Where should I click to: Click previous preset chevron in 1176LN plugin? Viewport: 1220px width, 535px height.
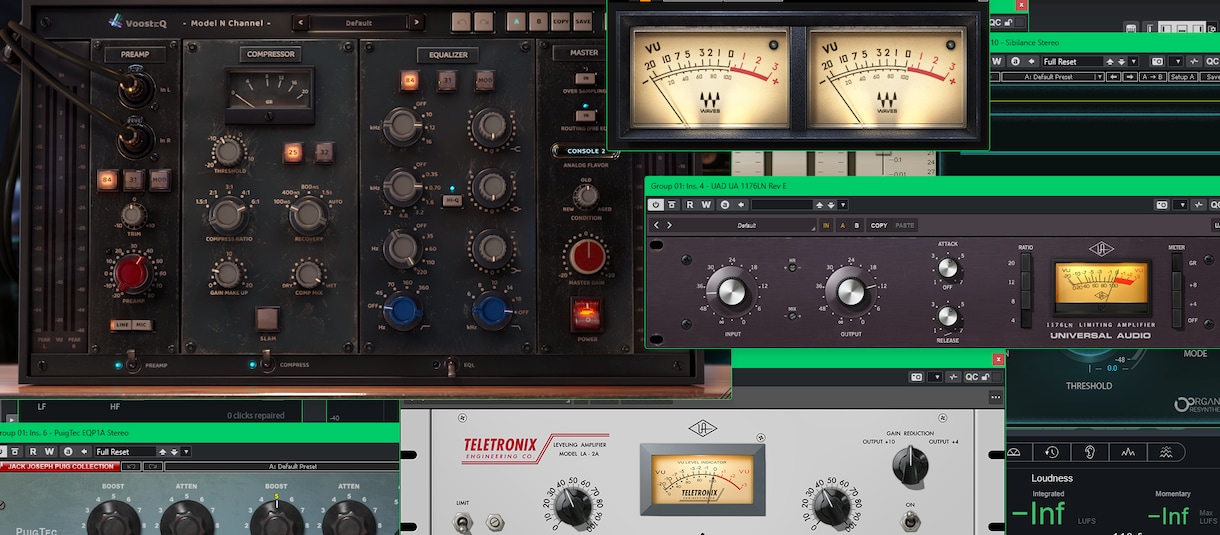pos(657,225)
